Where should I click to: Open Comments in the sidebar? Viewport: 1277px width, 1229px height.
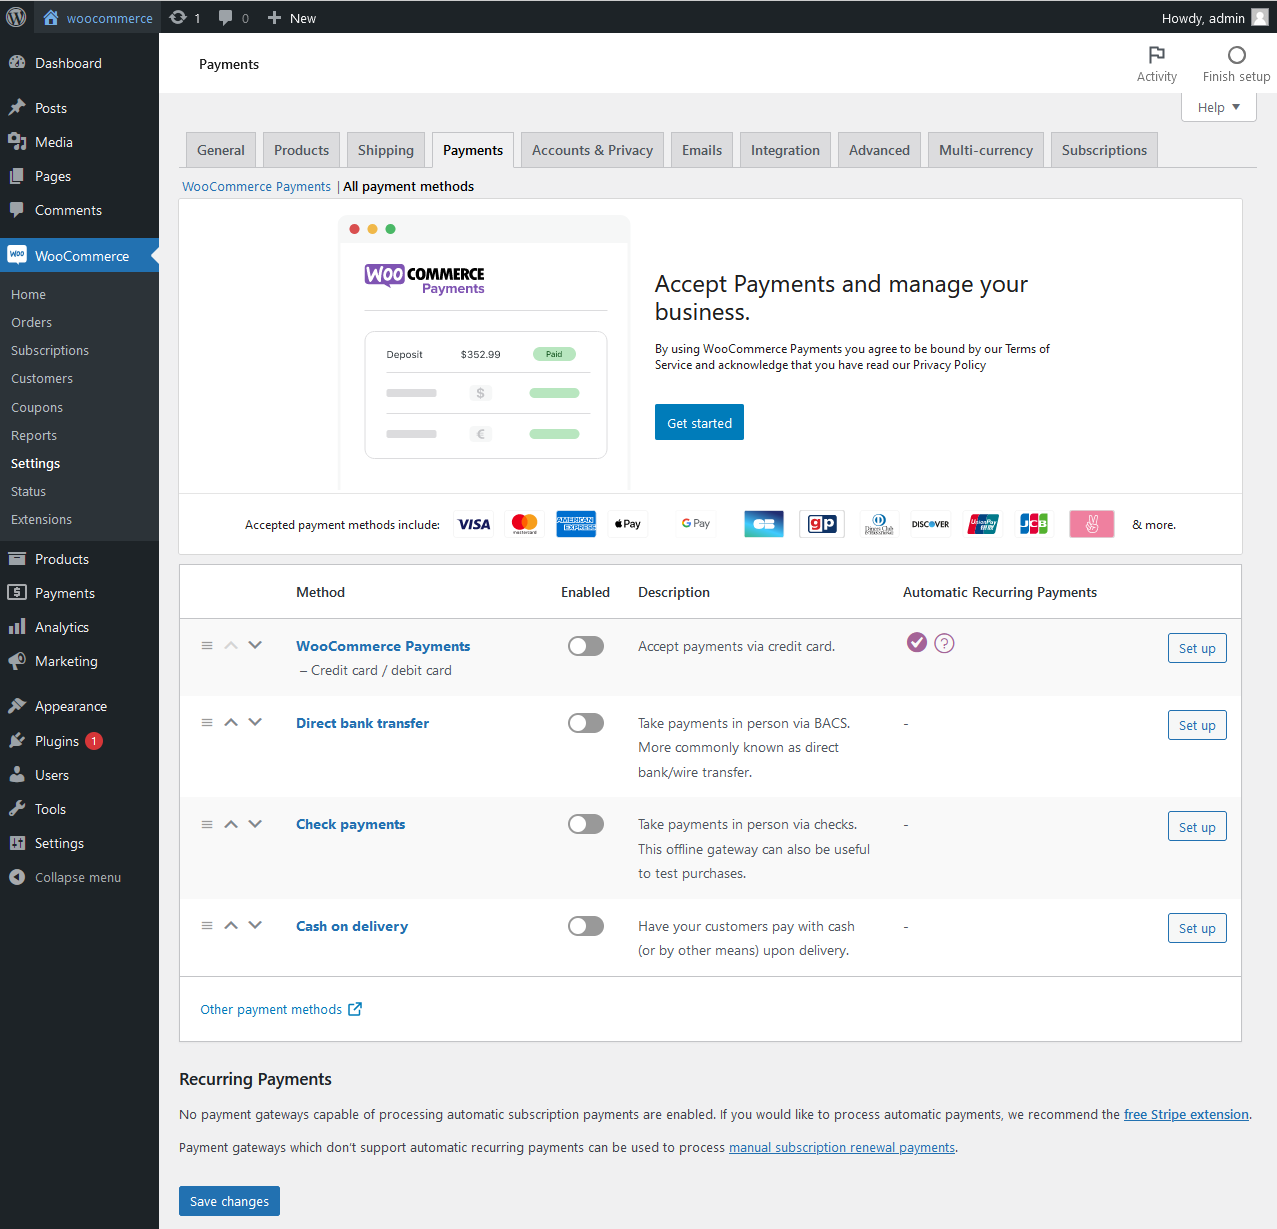pyautogui.click(x=79, y=210)
